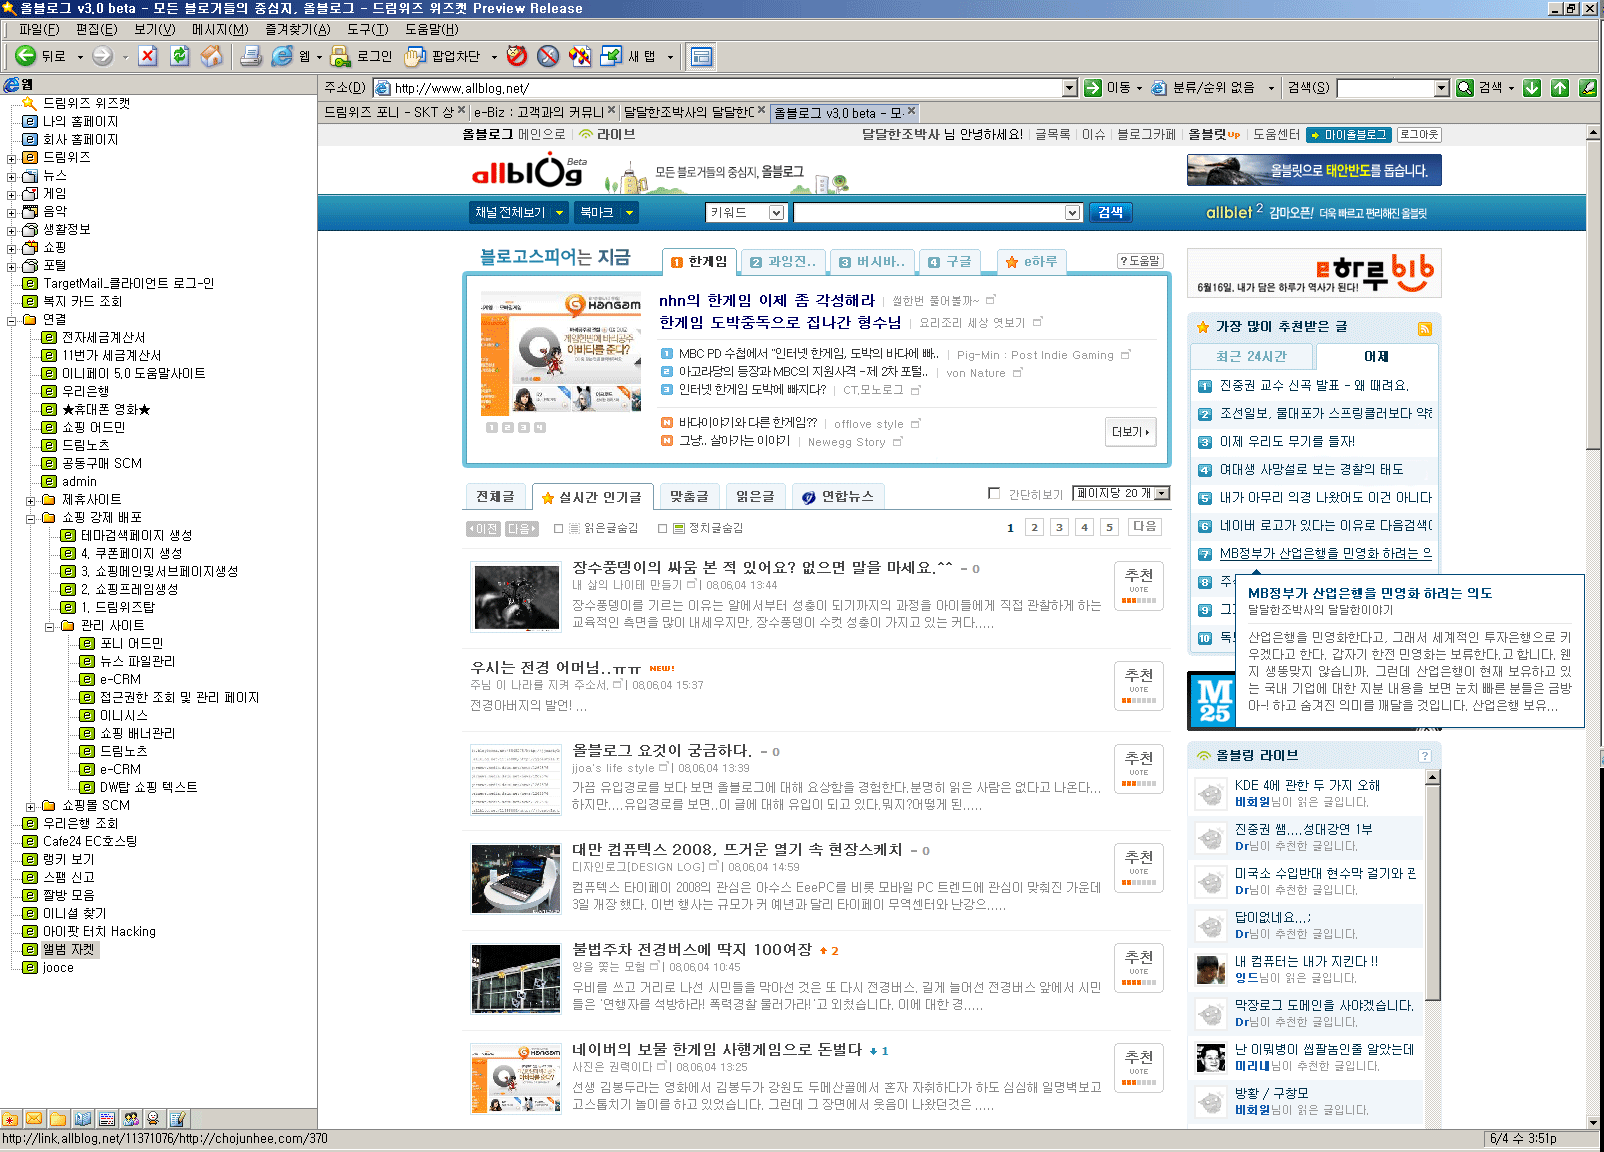Image resolution: width=1604 pixels, height=1152 pixels.
Task: Collapse the 관리 사이트 folder
Action: click(x=50, y=627)
